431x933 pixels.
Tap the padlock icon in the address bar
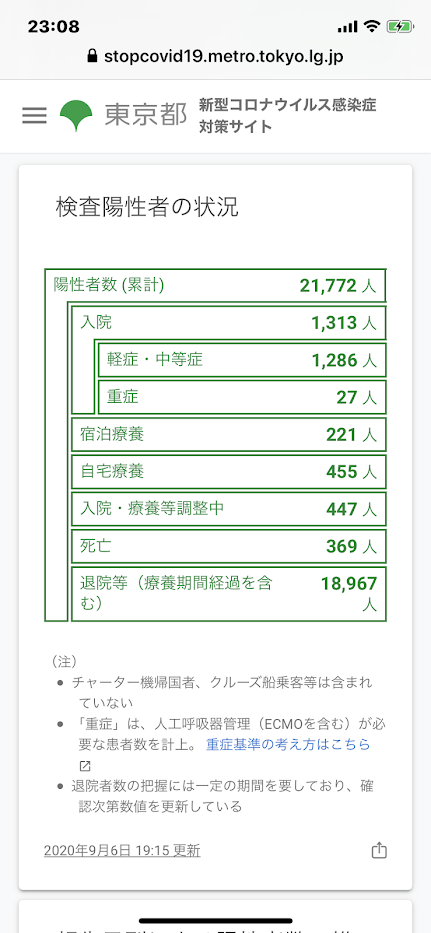92,57
